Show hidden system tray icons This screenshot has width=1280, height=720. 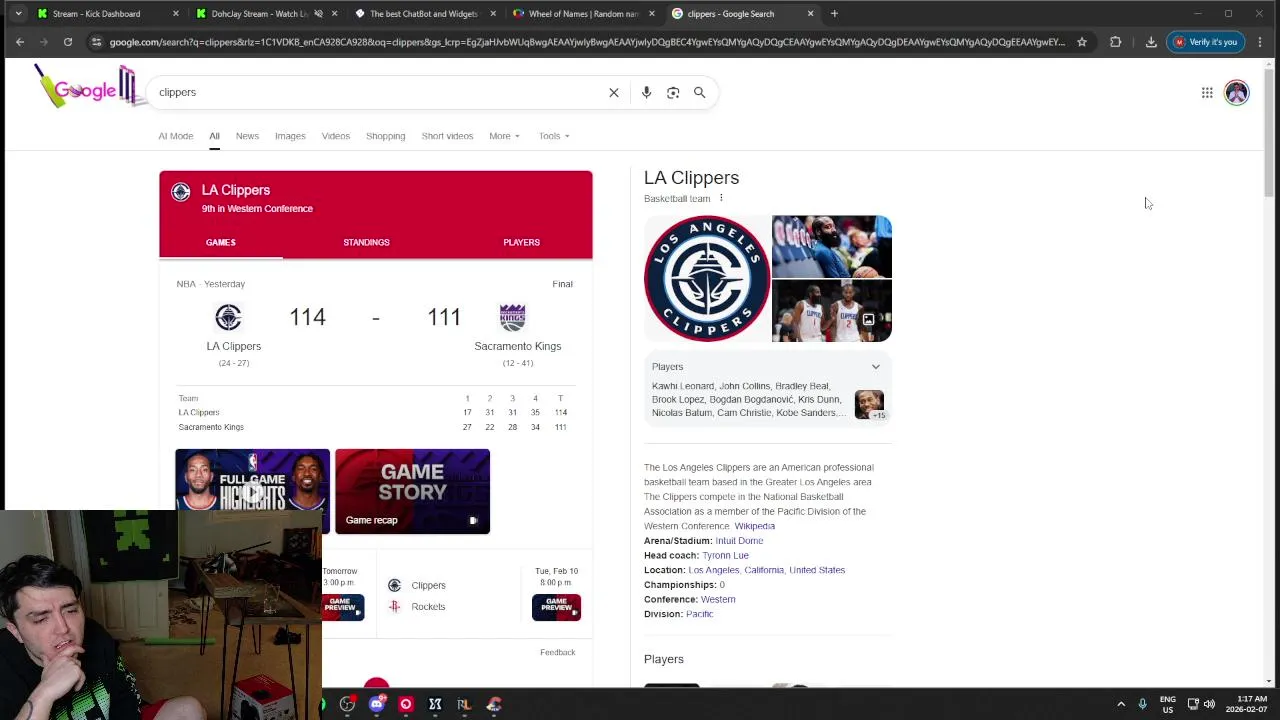pos(1120,704)
